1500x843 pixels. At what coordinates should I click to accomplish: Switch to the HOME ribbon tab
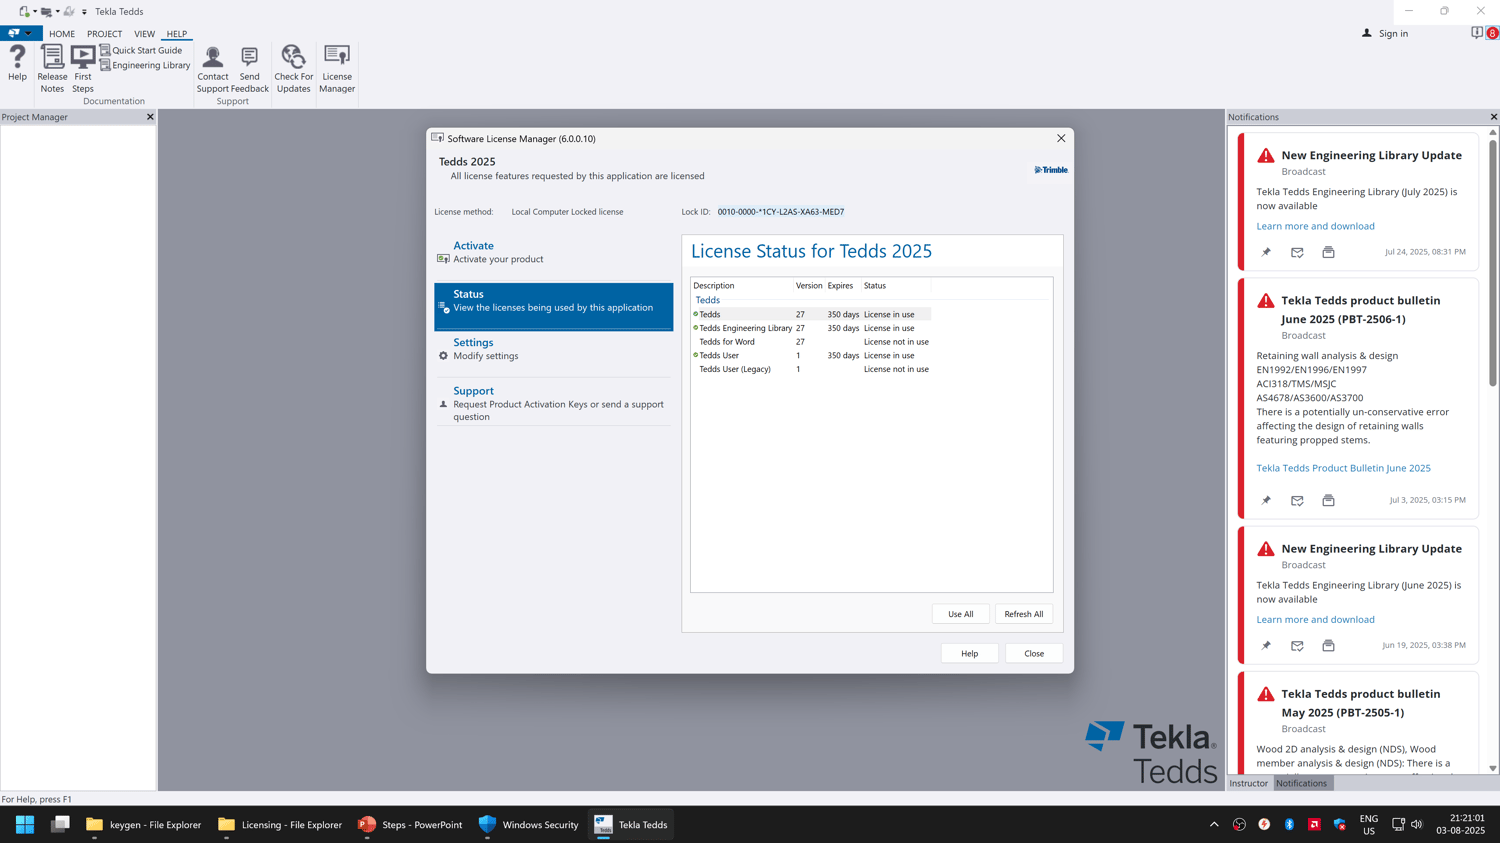[x=62, y=34]
